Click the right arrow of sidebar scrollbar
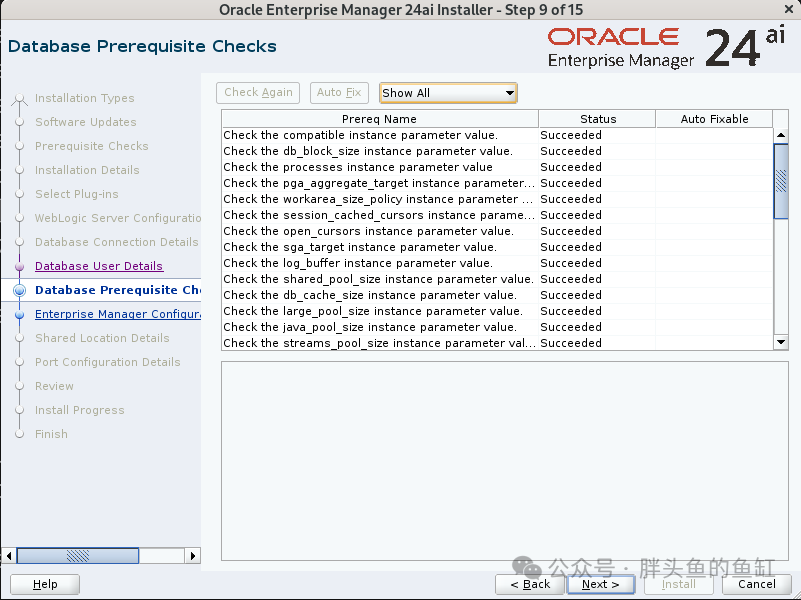The width and height of the screenshot is (801, 600). click(x=193, y=556)
